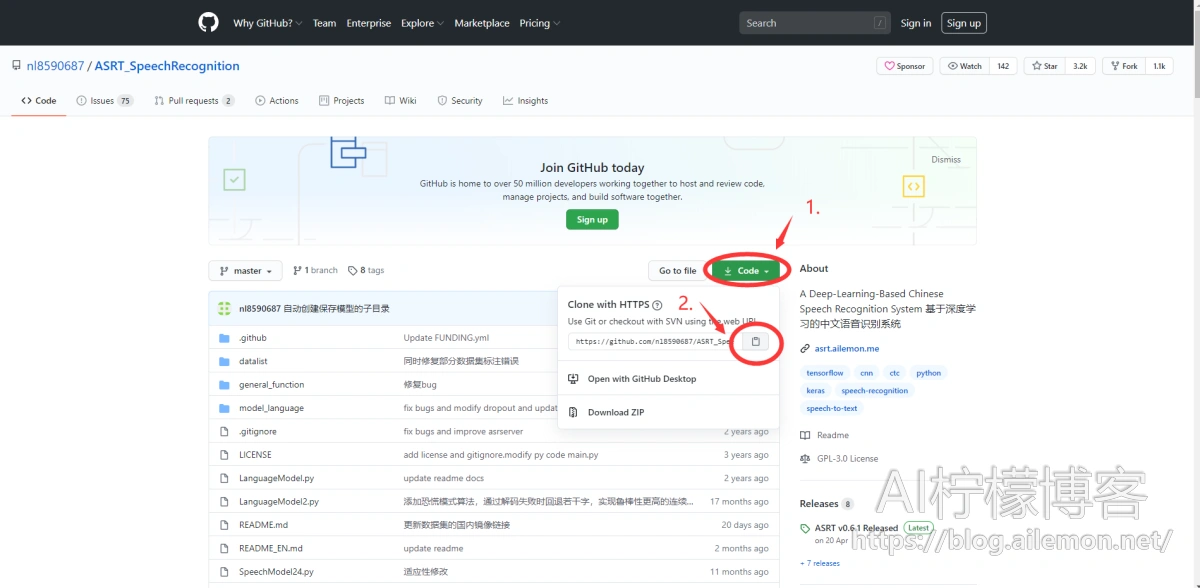Click the LICENSE file icon

225,455
